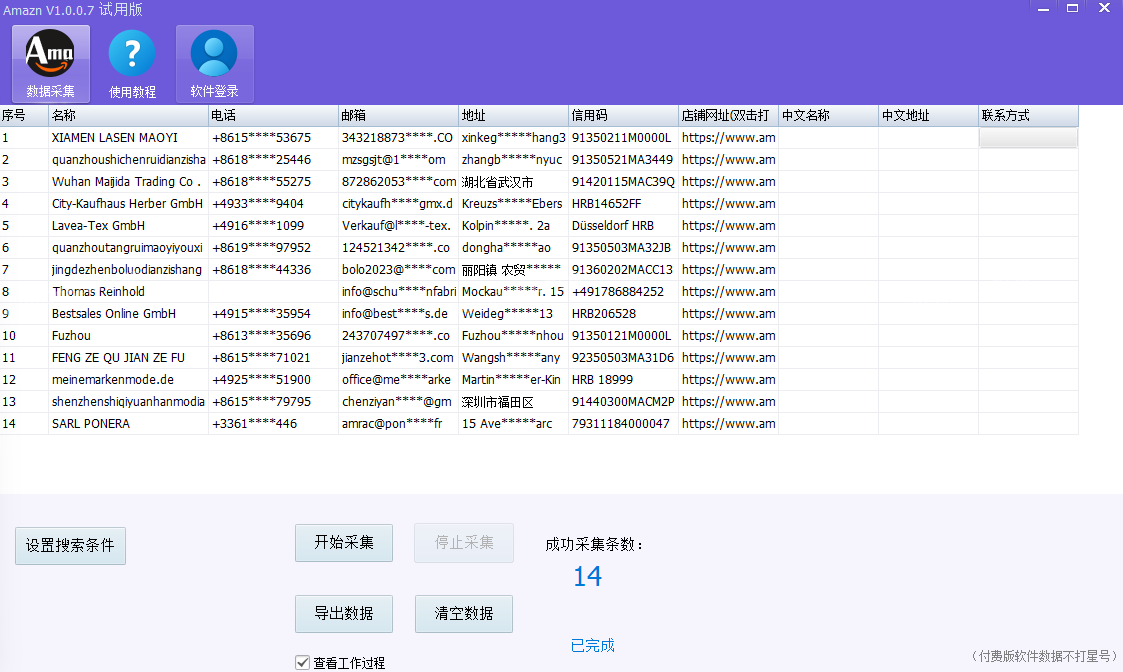Click the 信用码 column header
Viewport: 1123px width, 672px height.
tap(623, 115)
